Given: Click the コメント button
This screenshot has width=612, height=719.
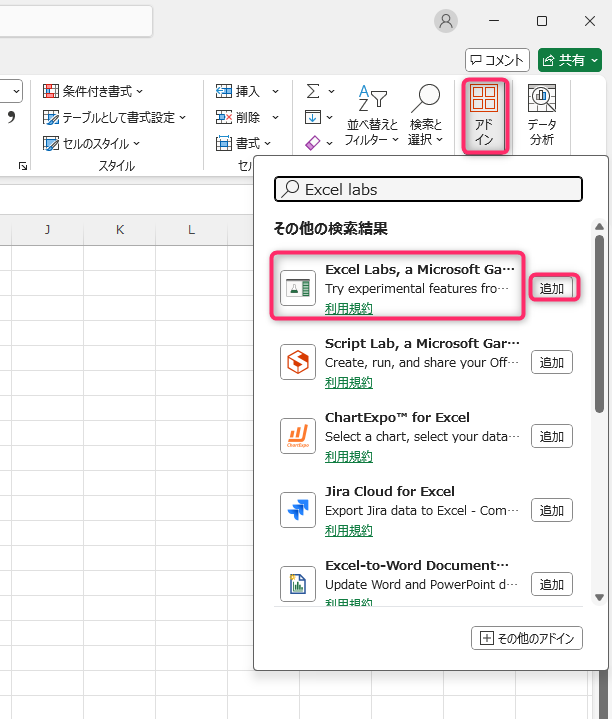Looking at the screenshot, I should (x=497, y=60).
